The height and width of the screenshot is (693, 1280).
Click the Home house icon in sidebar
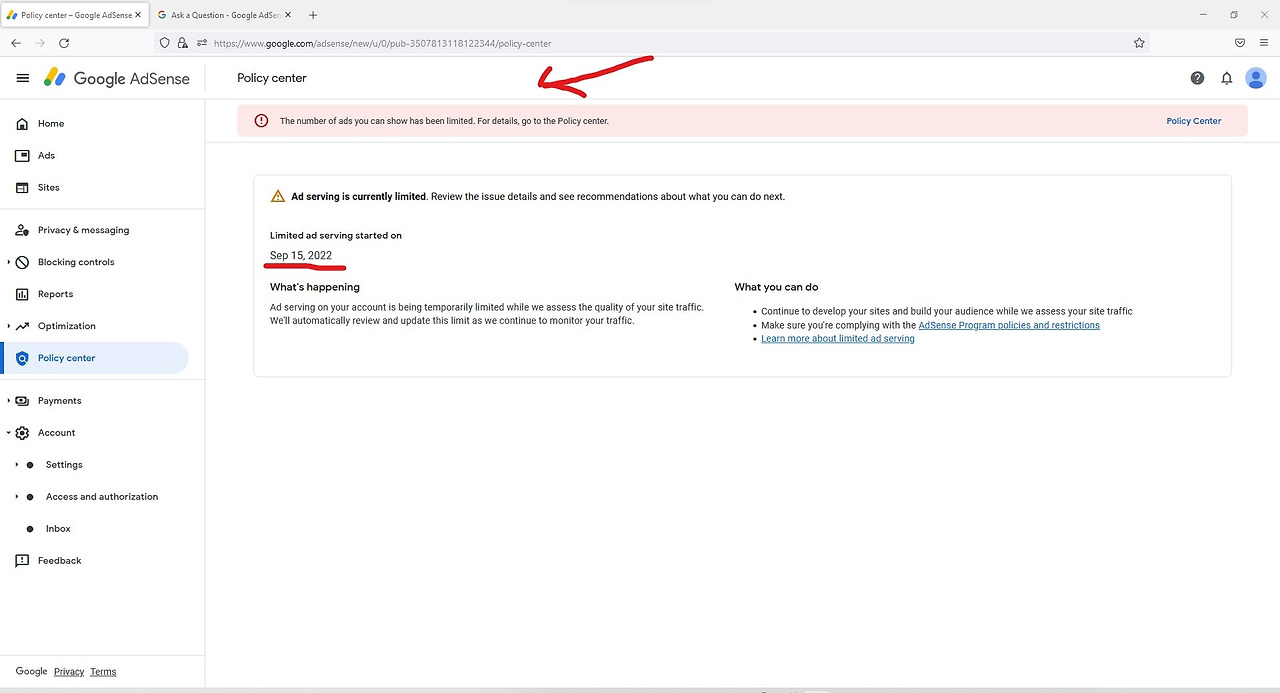point(22,124)
